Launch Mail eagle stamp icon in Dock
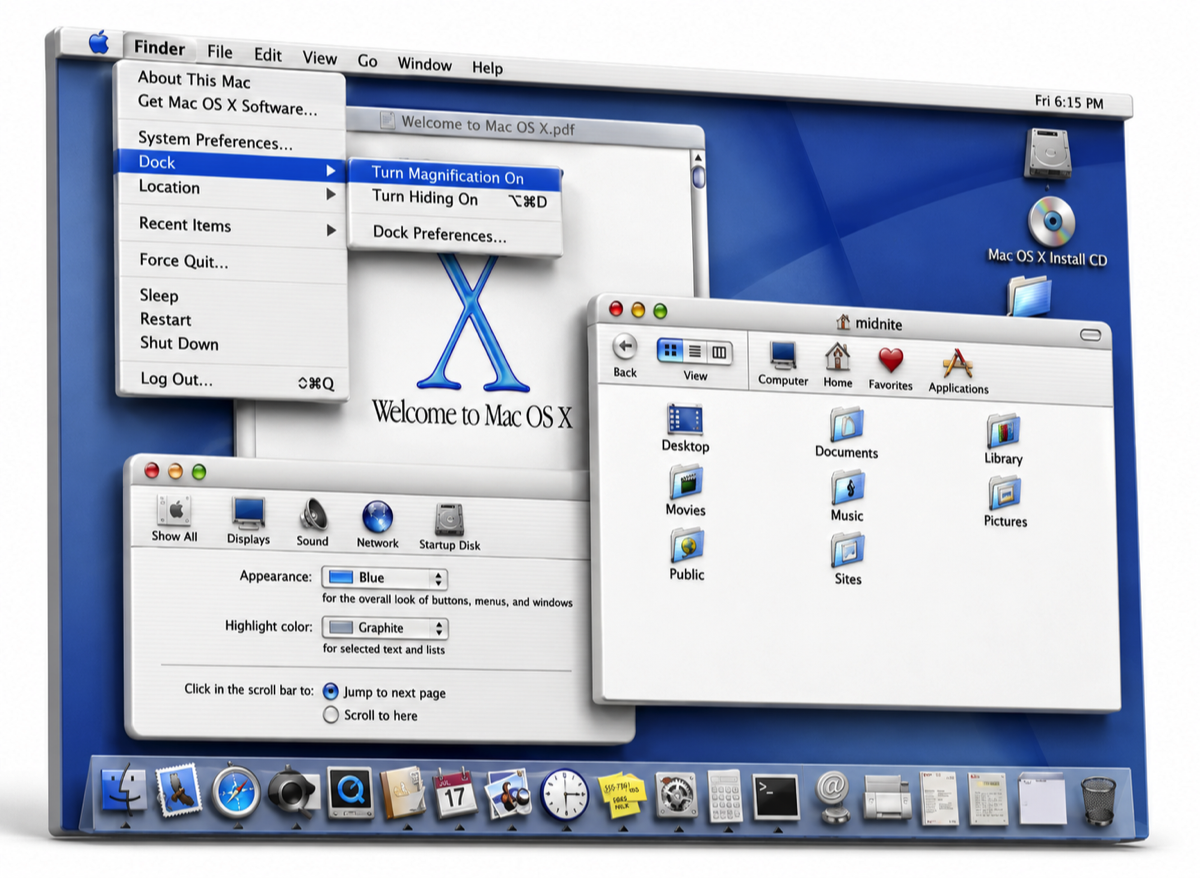The image size is (1200, 878). pyautogui.click(x=180, y=789)
